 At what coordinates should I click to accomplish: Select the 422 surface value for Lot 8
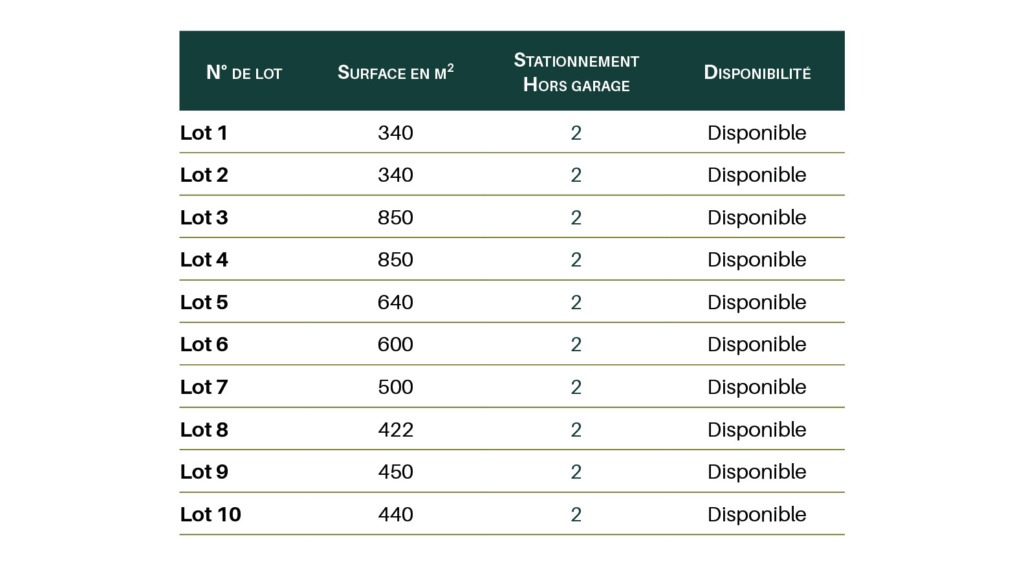click(x=395, y=430)
